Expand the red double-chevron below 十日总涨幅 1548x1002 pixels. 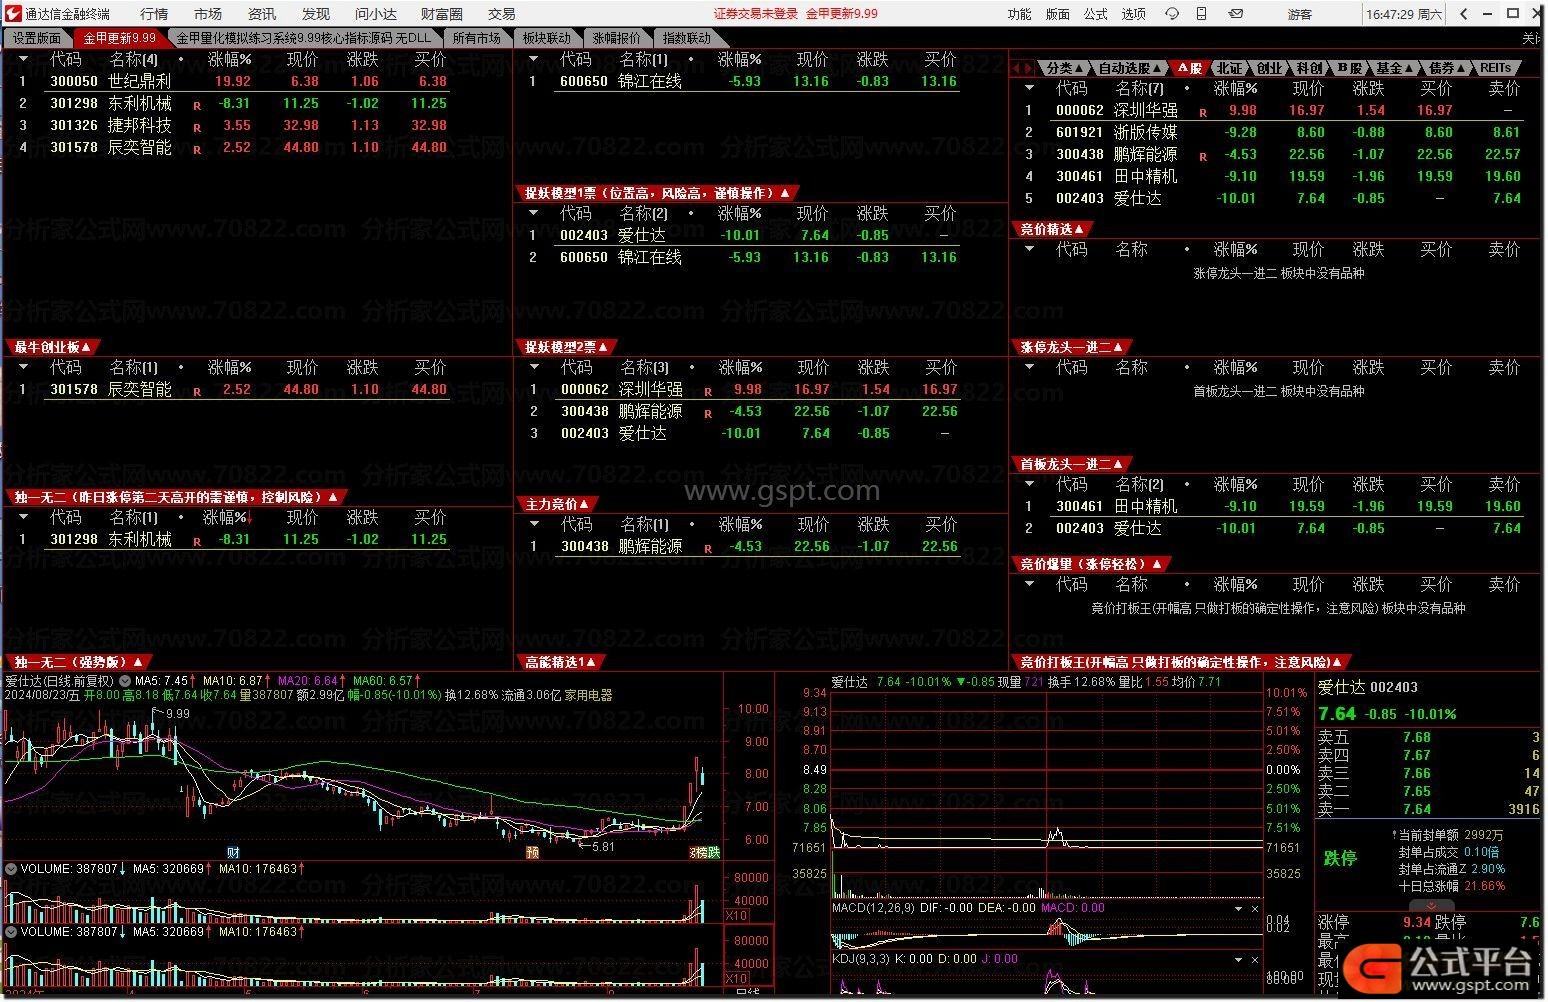click(1431, 905)
